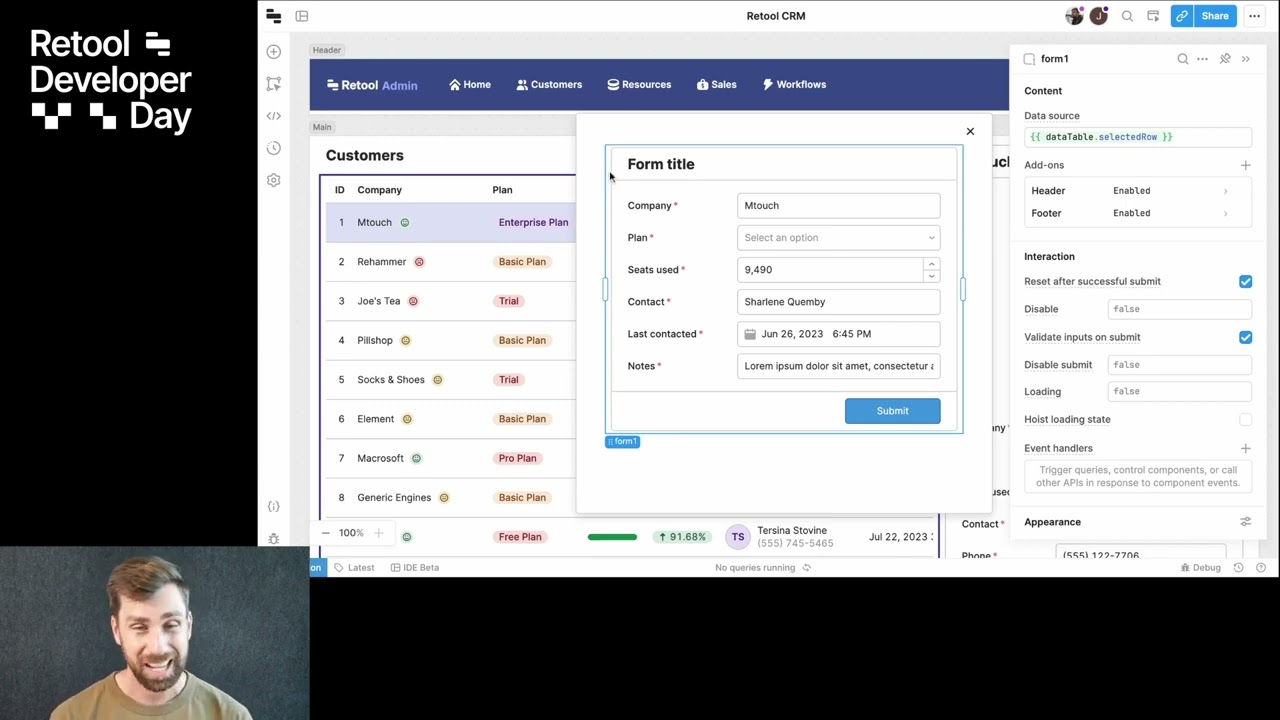
Task: Click the copy link icon beside Share
Action: click(1182, 16)
